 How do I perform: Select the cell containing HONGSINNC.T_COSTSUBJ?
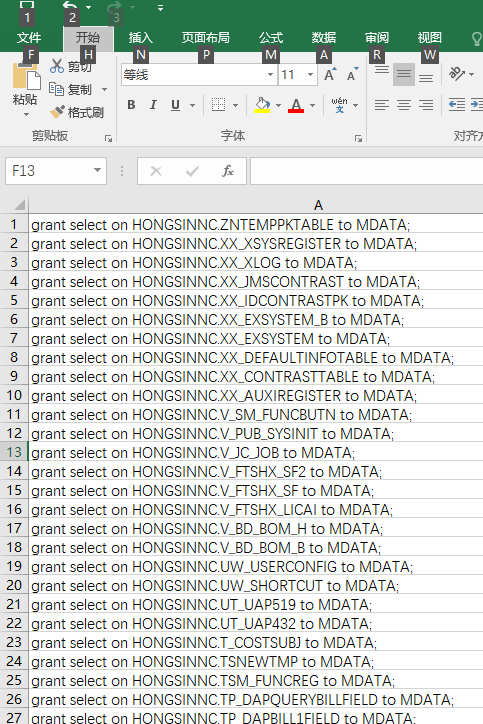[x=256, y=642]
